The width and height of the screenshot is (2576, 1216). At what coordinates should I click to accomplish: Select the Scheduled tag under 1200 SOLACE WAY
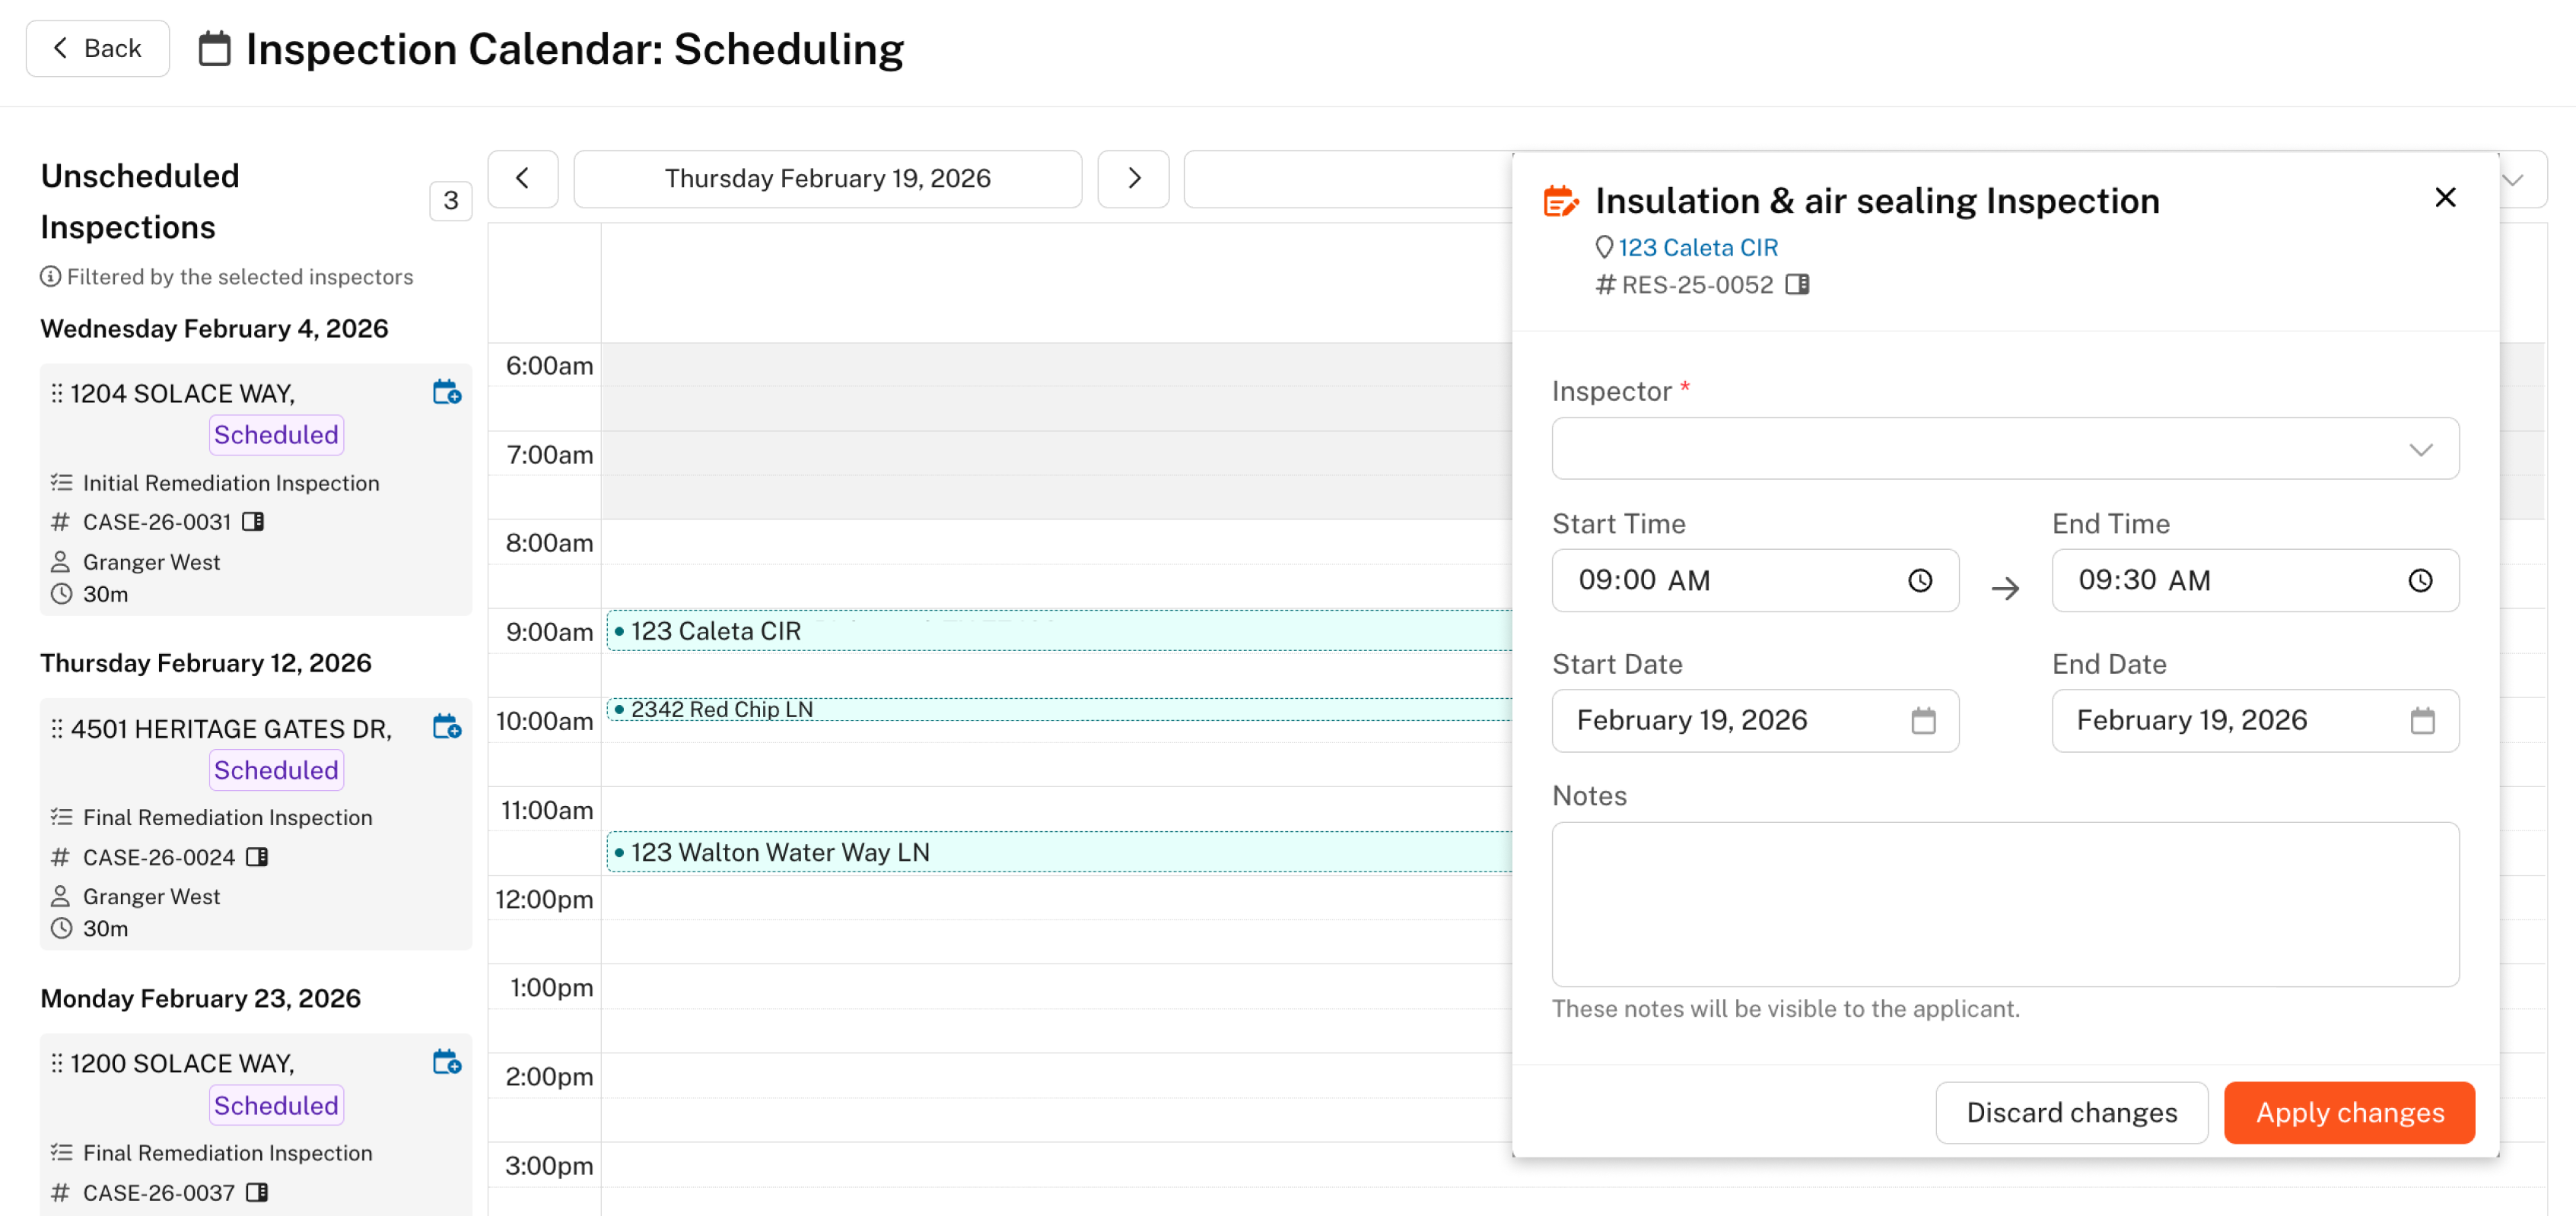tap(276, 1105)
